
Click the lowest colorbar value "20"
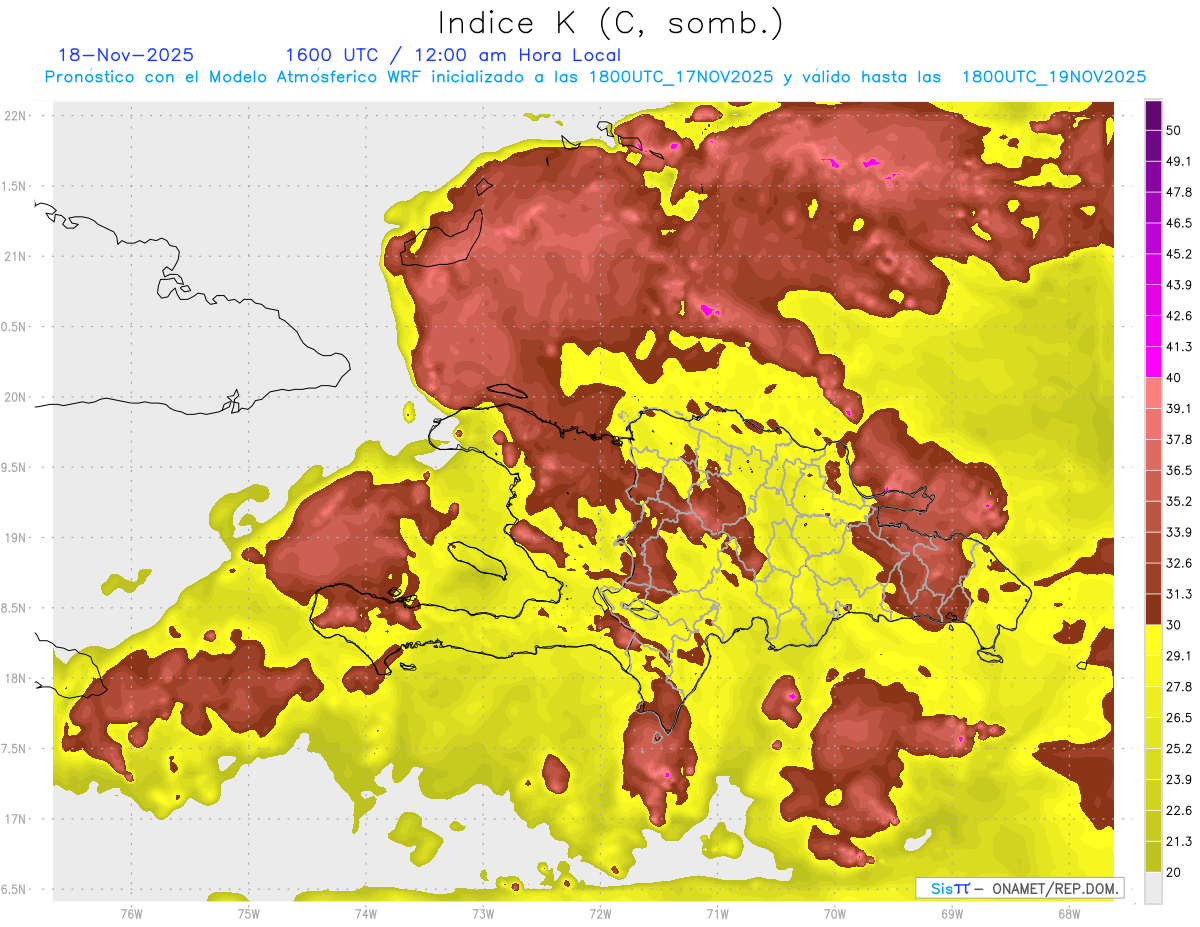point(1174,872)
